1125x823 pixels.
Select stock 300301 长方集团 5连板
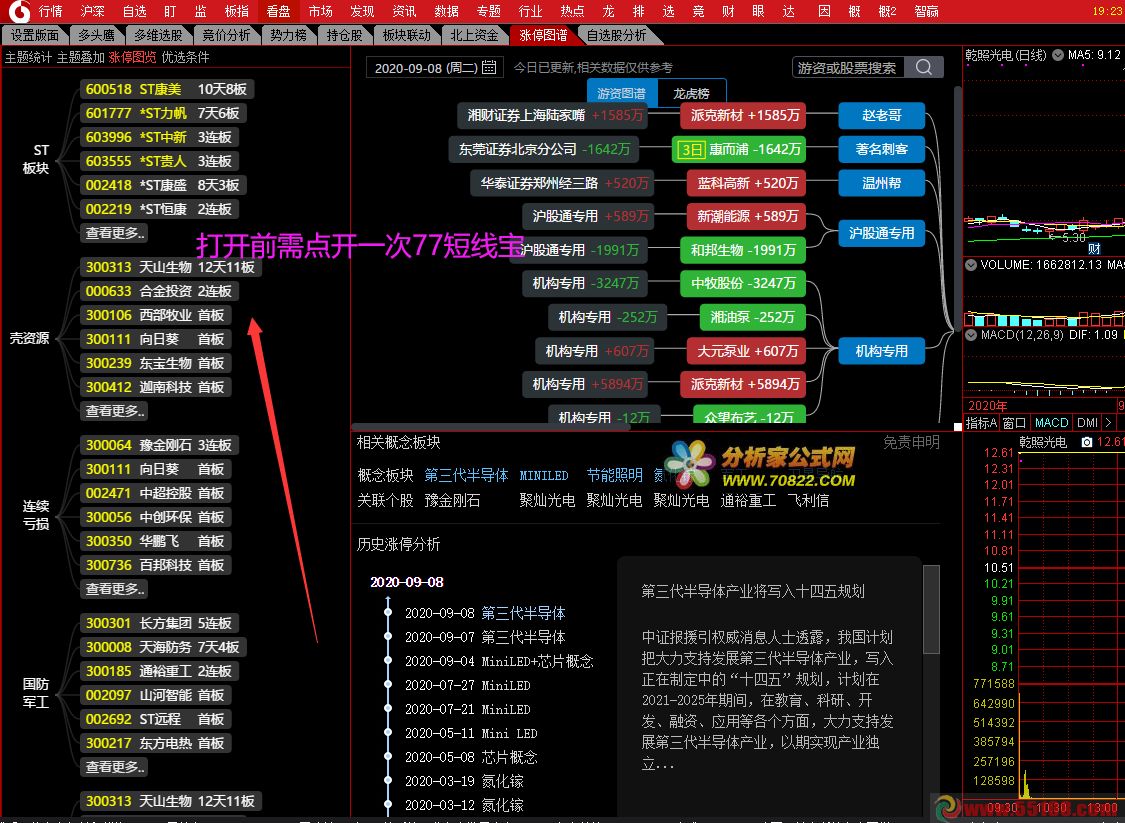[159, 623]
